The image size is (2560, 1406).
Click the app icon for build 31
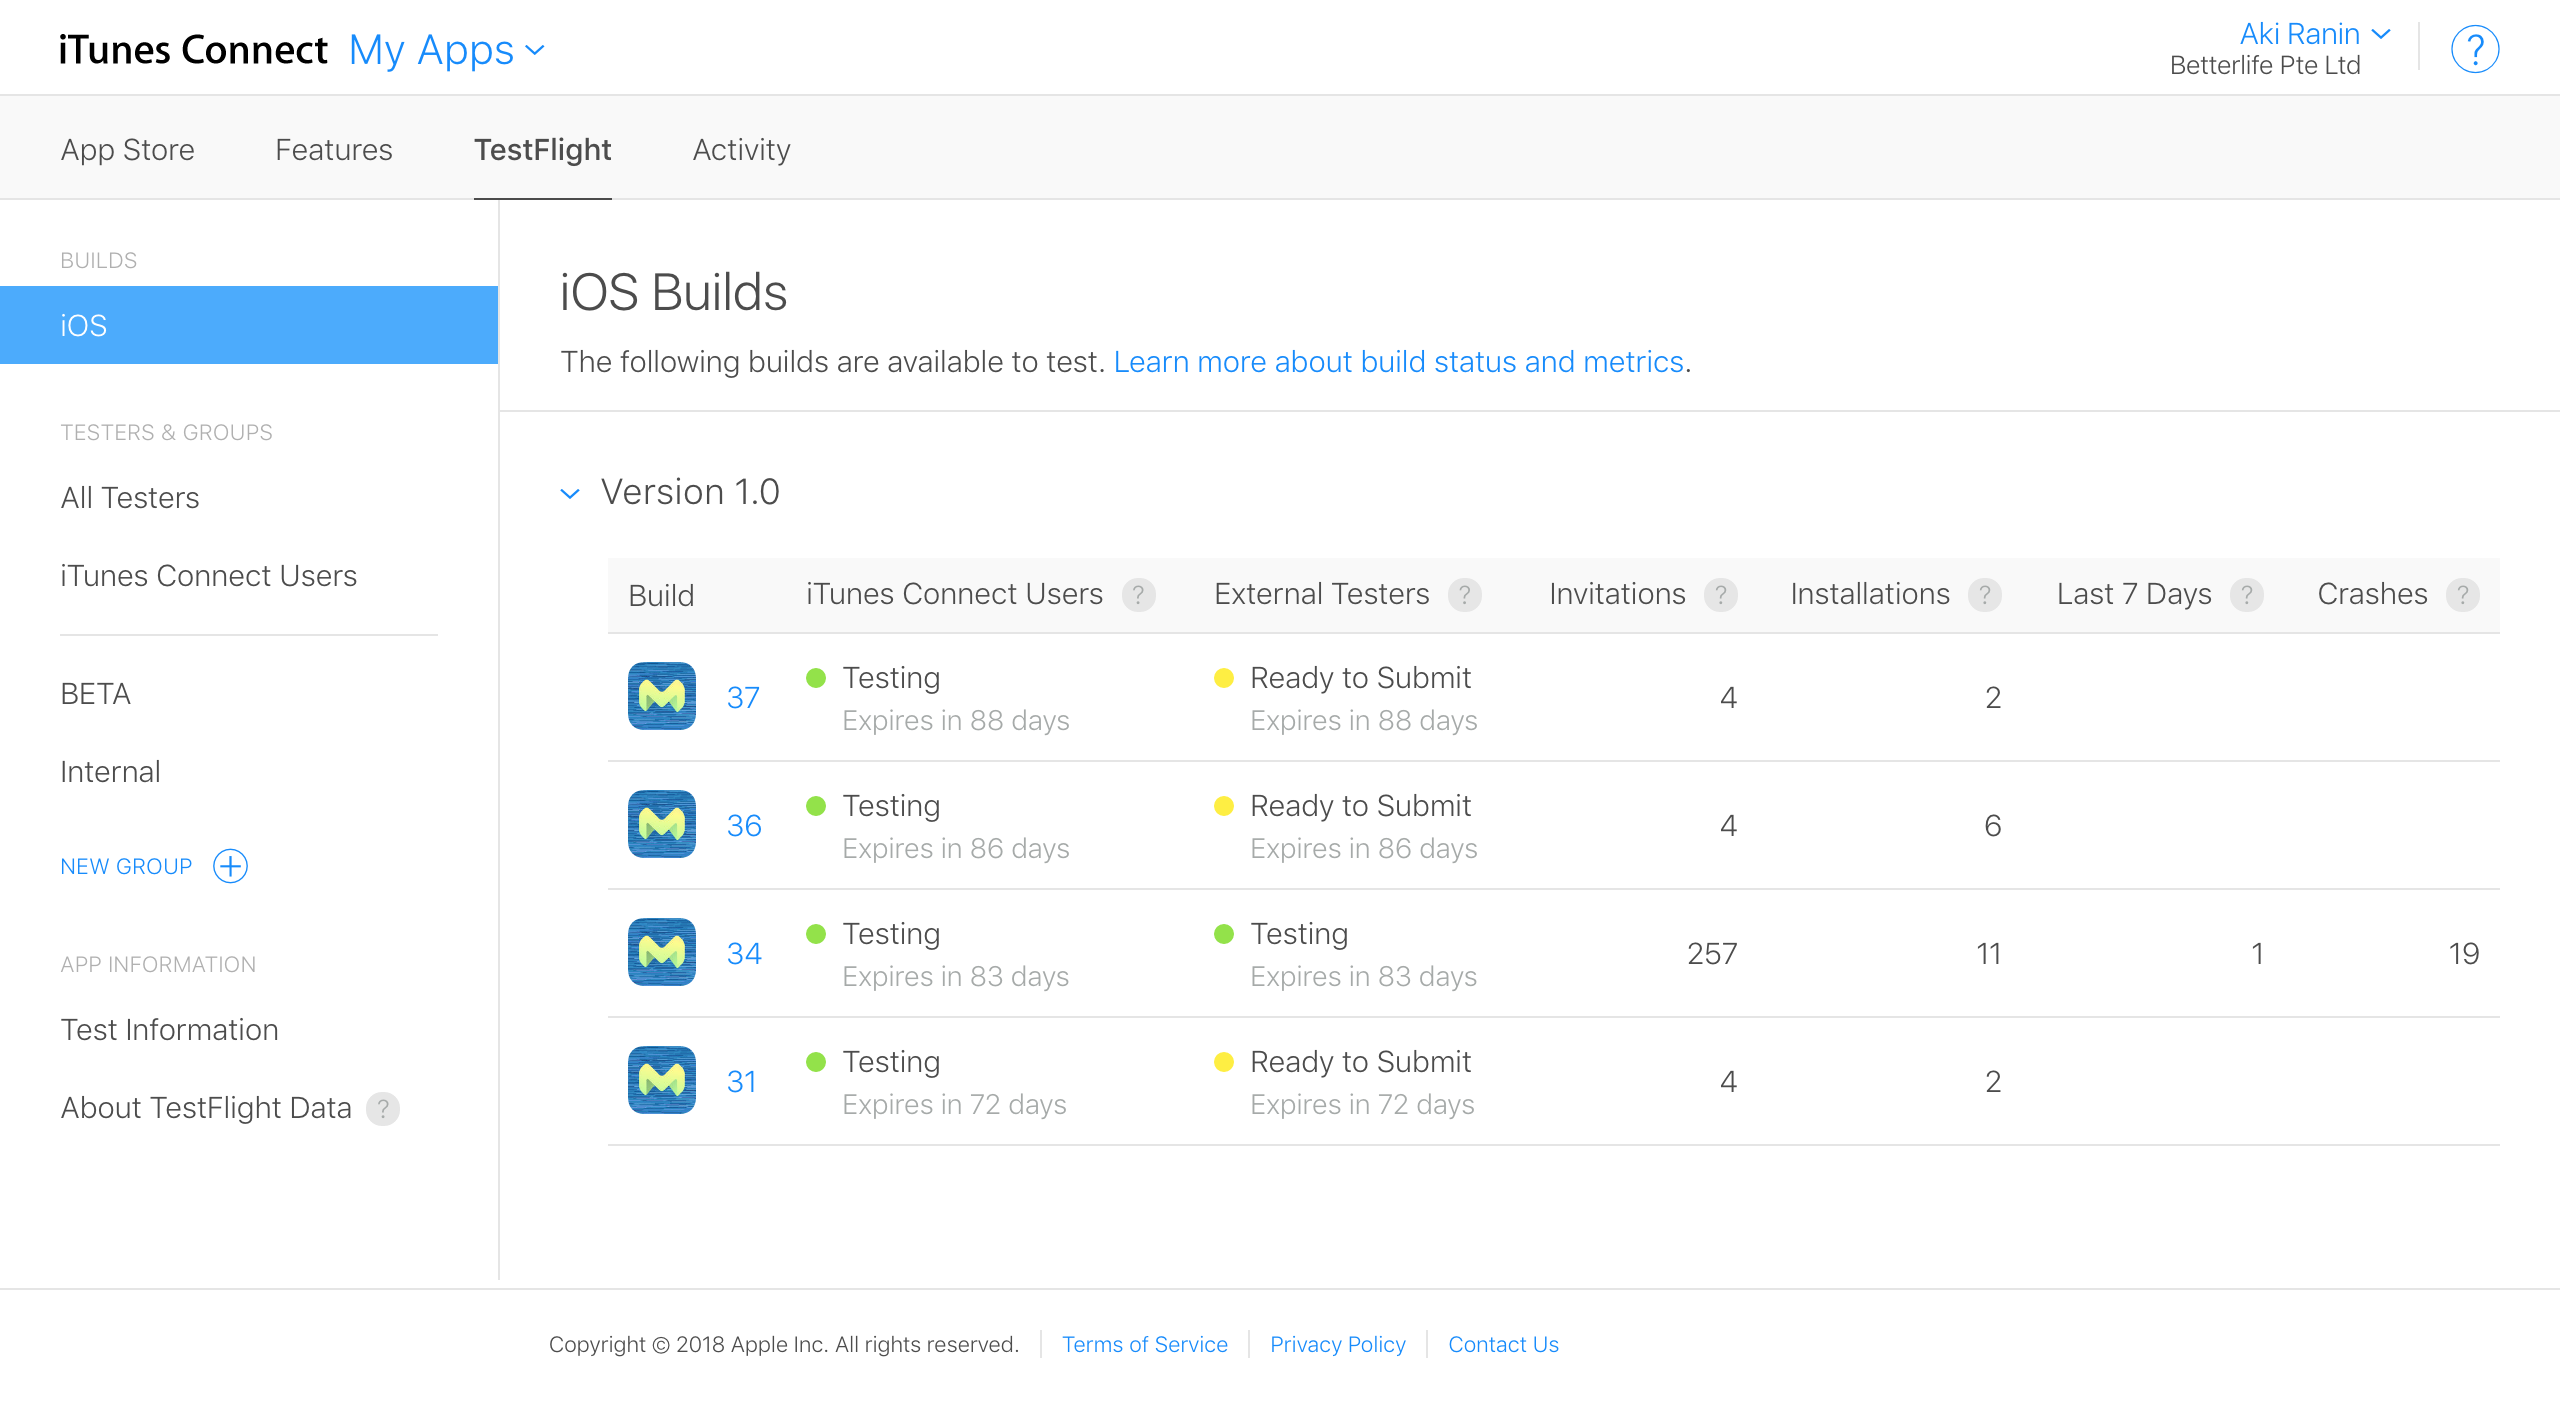tap(662, 1080)
